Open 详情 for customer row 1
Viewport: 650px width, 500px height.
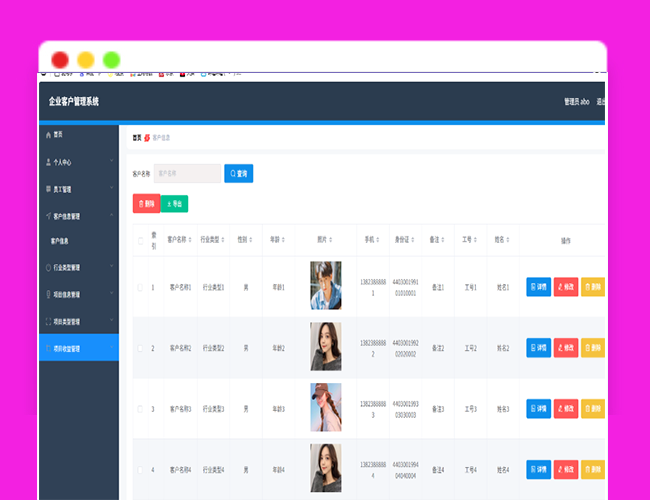(x=538, y=287)
